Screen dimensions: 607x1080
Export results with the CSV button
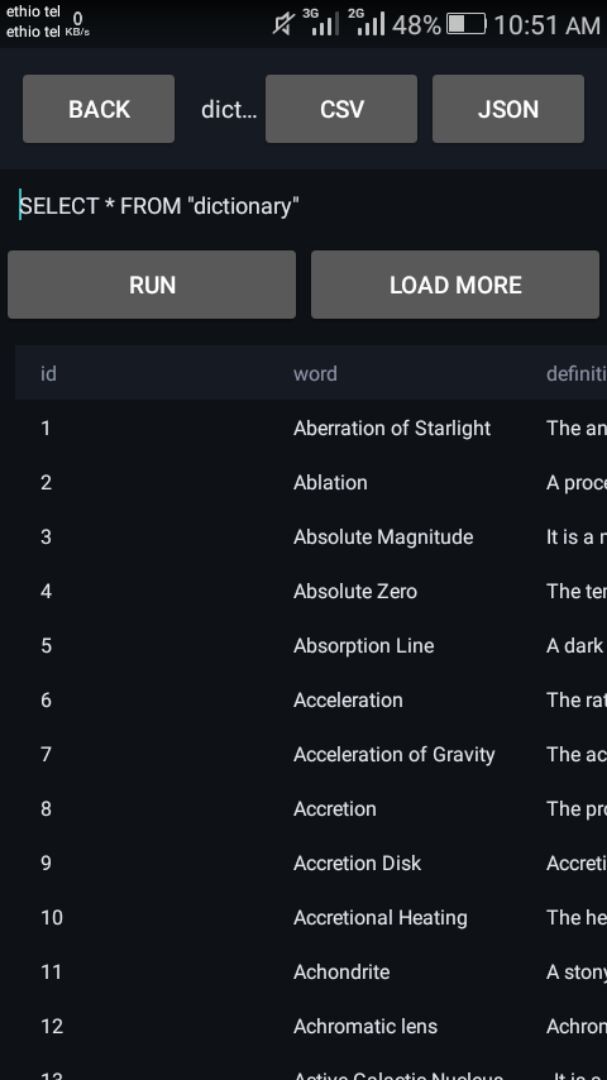tap(341, 109)
